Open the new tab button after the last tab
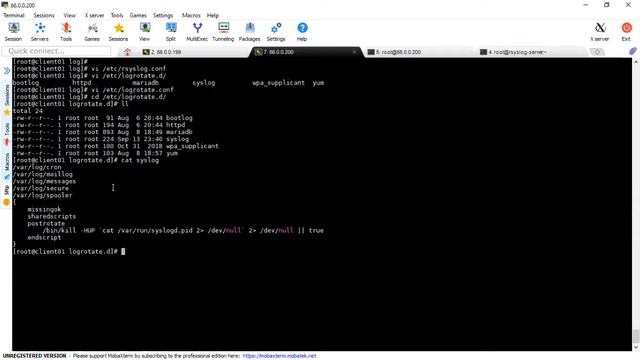 click(x=597, y=52)
